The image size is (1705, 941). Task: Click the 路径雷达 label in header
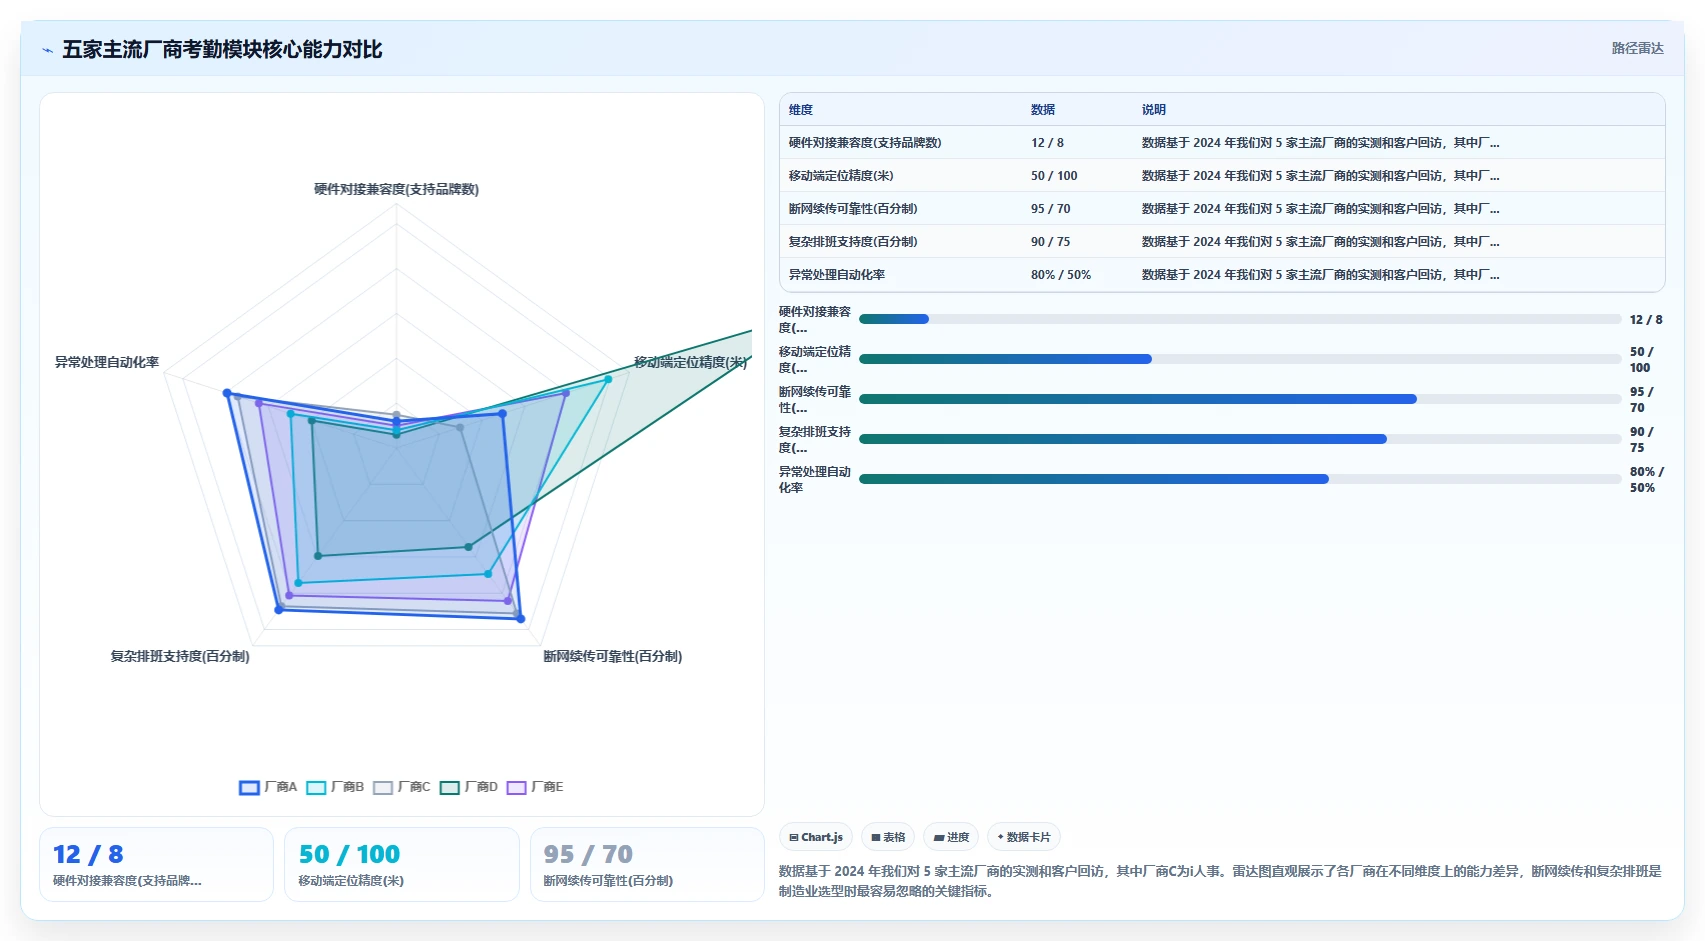1637,48
